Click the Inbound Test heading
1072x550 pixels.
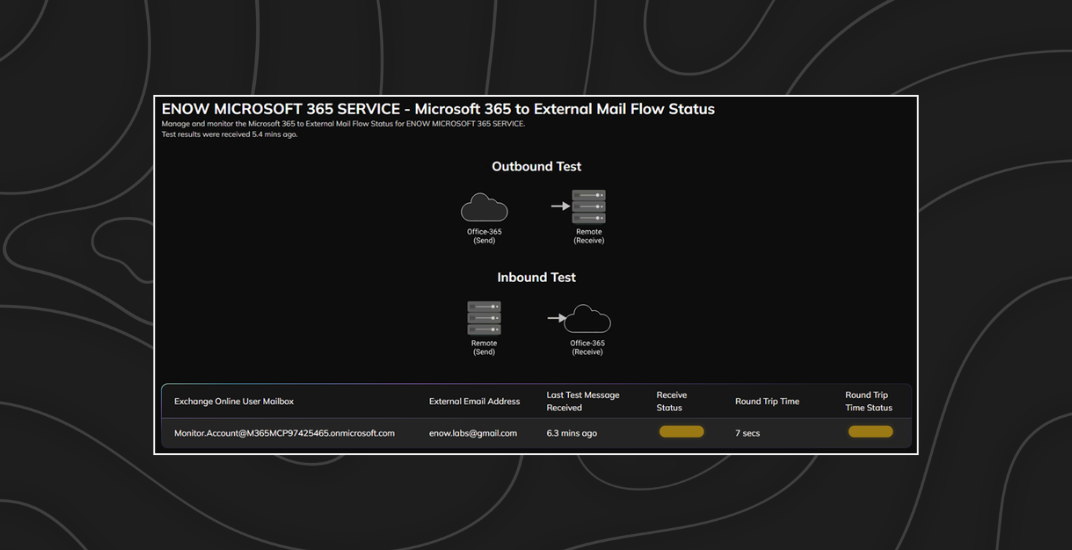[x=536, y=277]
